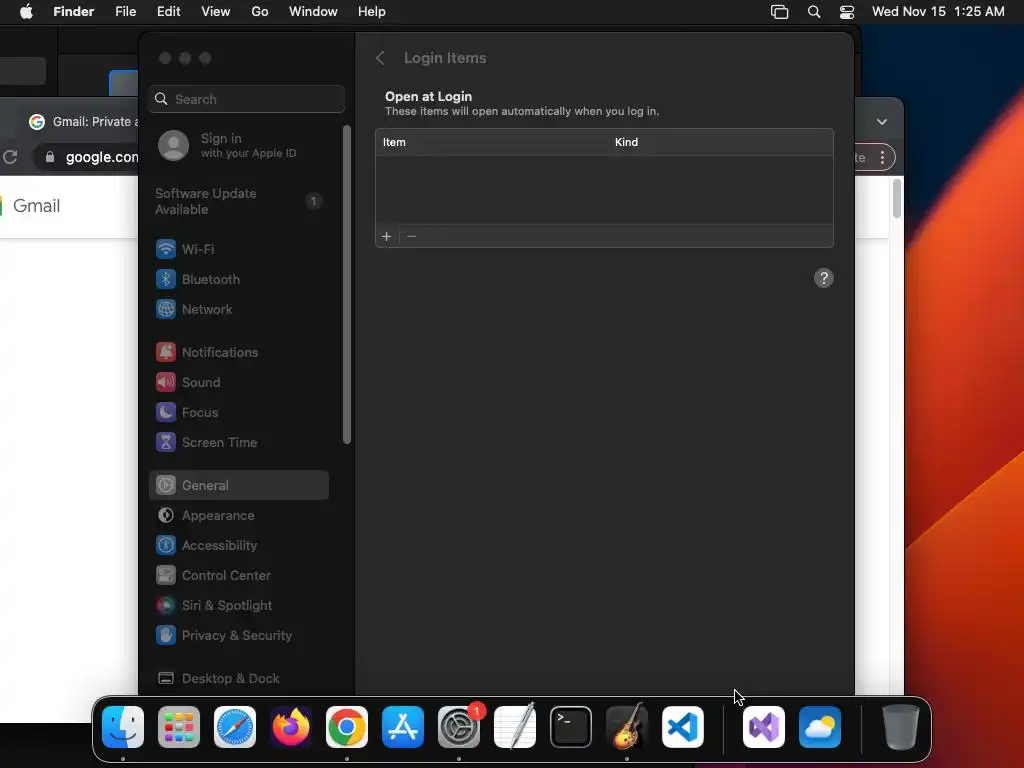
Task: Open the Edit menu
Action: (168, 12)
